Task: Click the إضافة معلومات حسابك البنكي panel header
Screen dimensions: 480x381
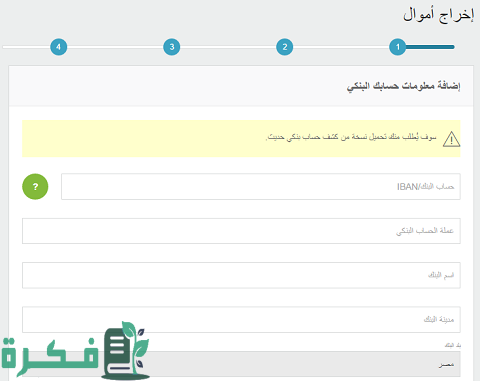Action: (403, 86)
